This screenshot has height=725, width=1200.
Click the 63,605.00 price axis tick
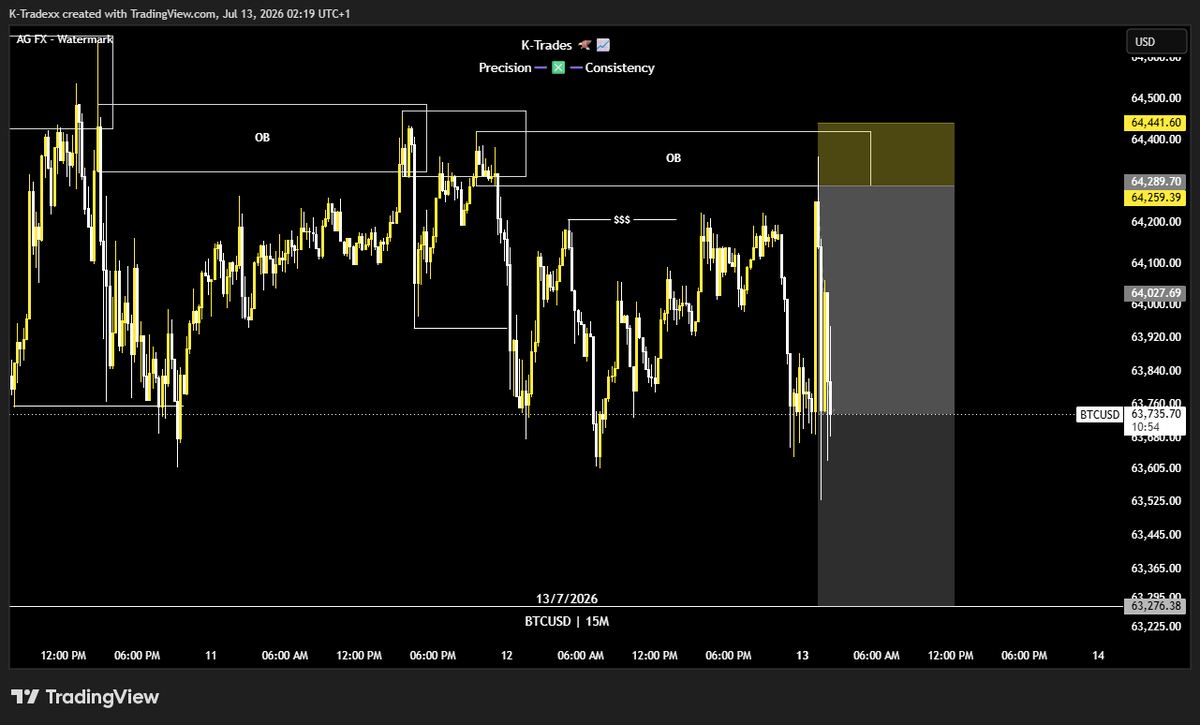(x=1156, y=468)
